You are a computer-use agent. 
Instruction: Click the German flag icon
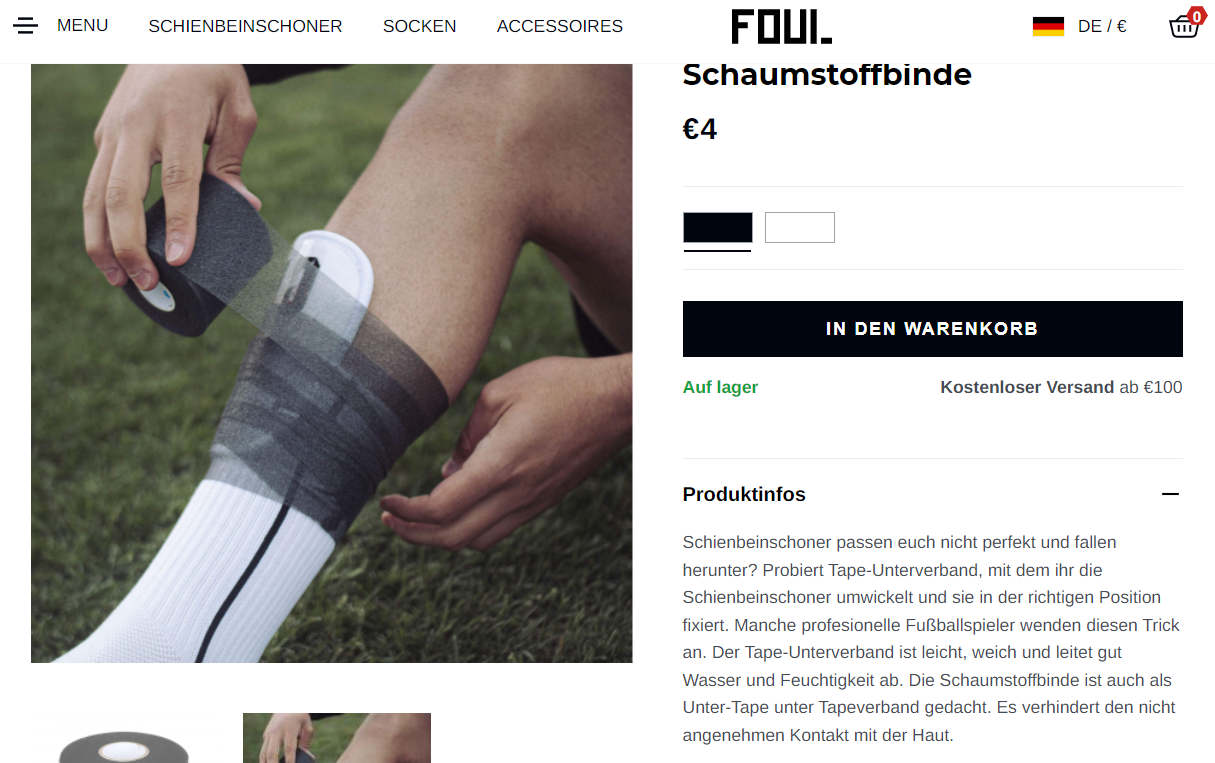tap(1048, 26)
